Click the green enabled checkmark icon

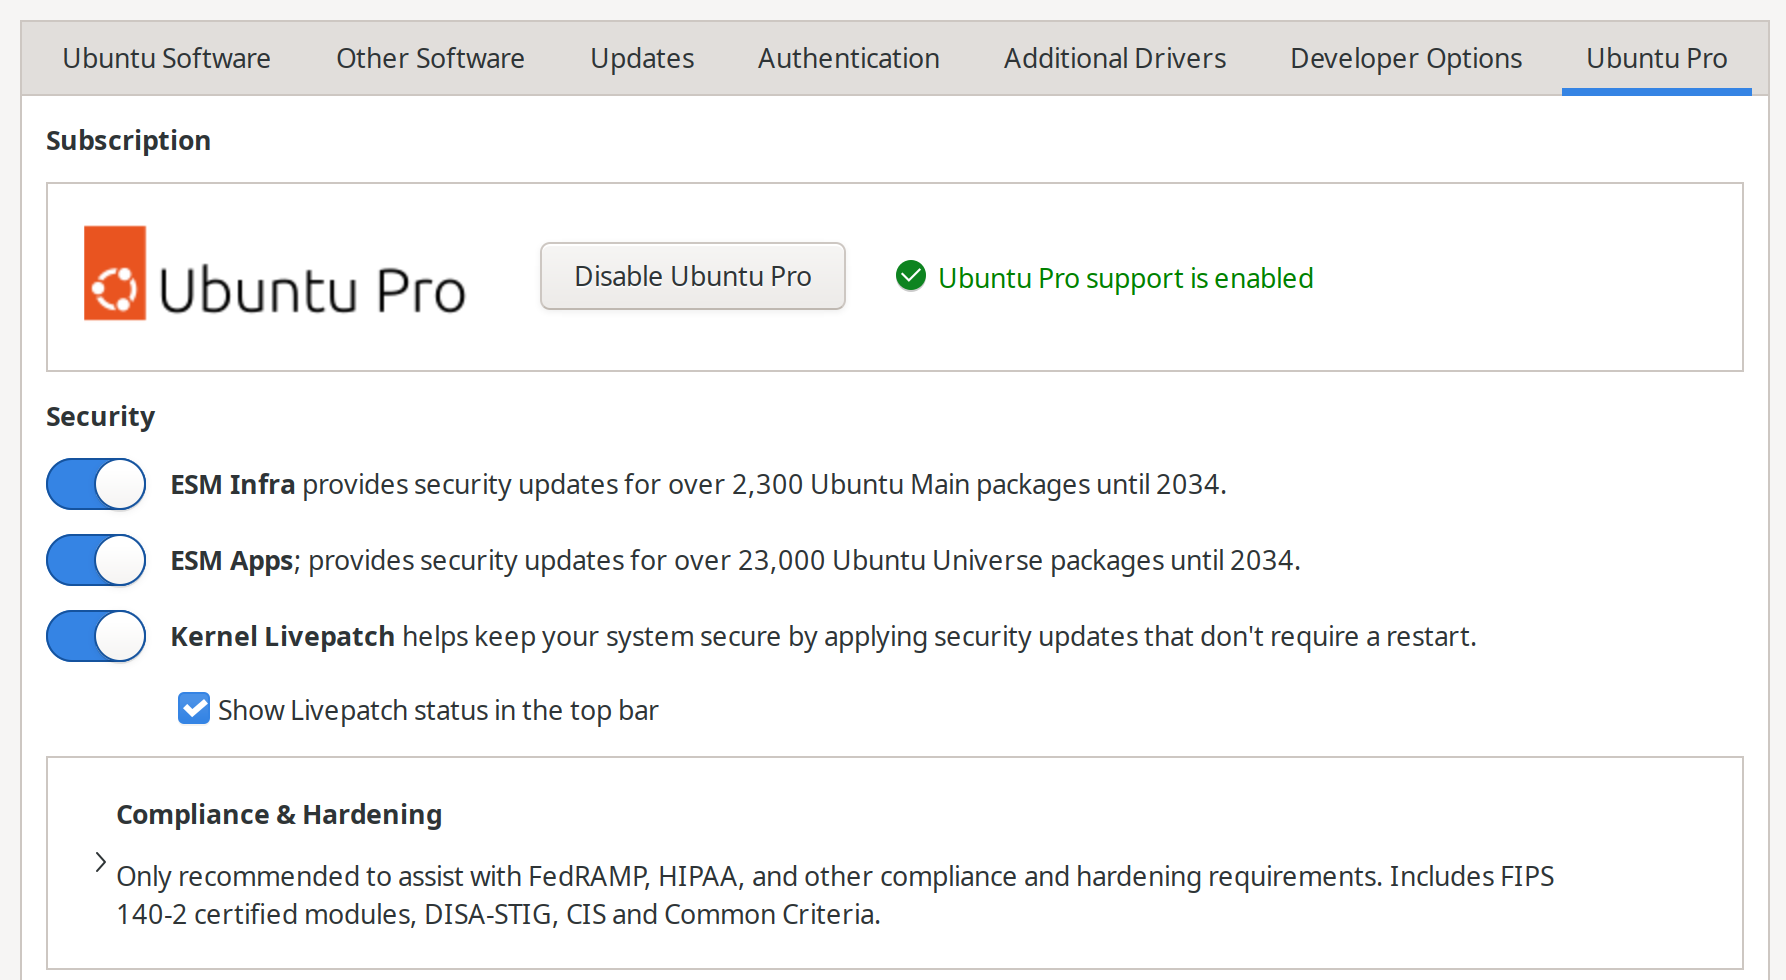[911, 275]
